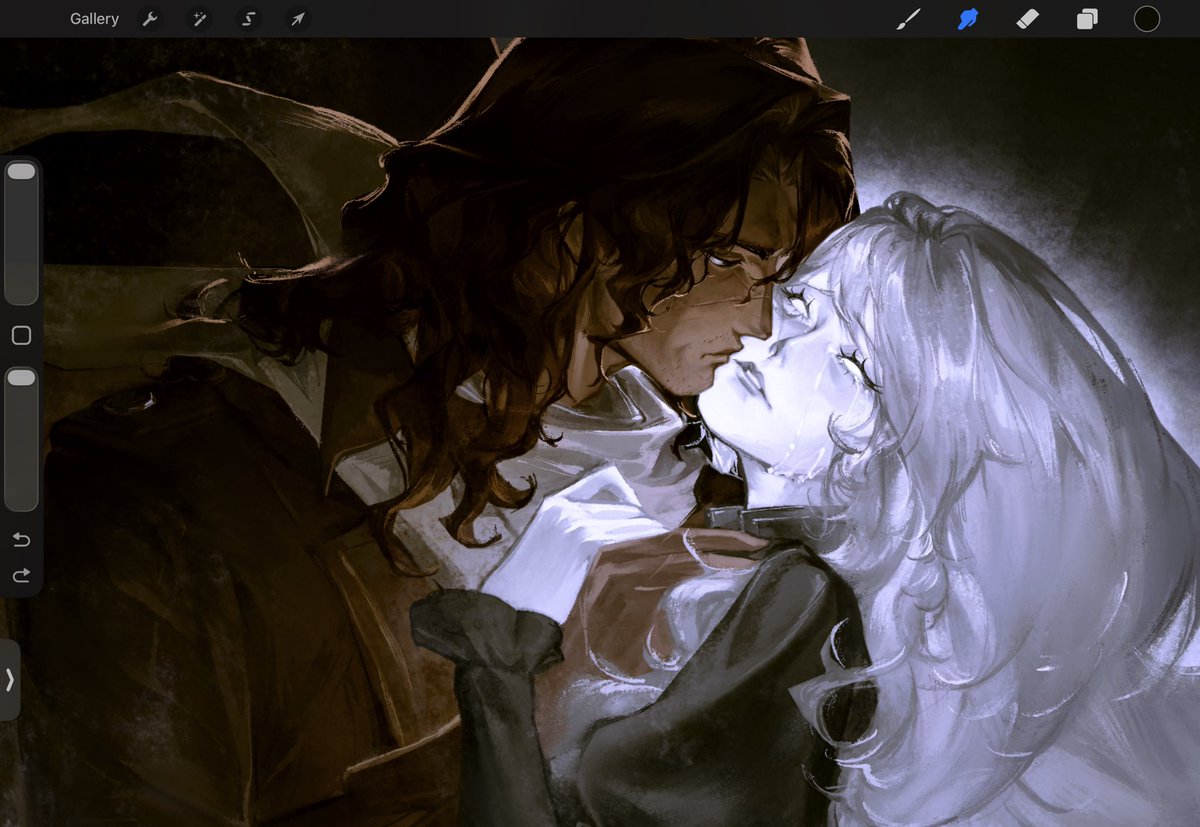The width and height of the screenshot is (1200, 827).
Task: Open the active color picker
Action: [1146, 19]
